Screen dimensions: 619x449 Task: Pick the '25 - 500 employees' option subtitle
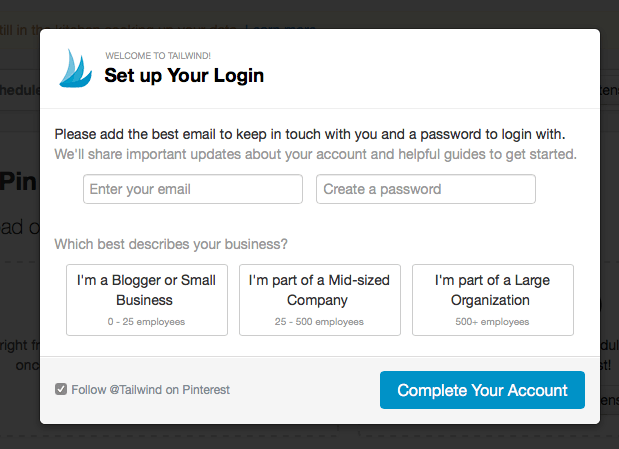click(x=319, y=321)
